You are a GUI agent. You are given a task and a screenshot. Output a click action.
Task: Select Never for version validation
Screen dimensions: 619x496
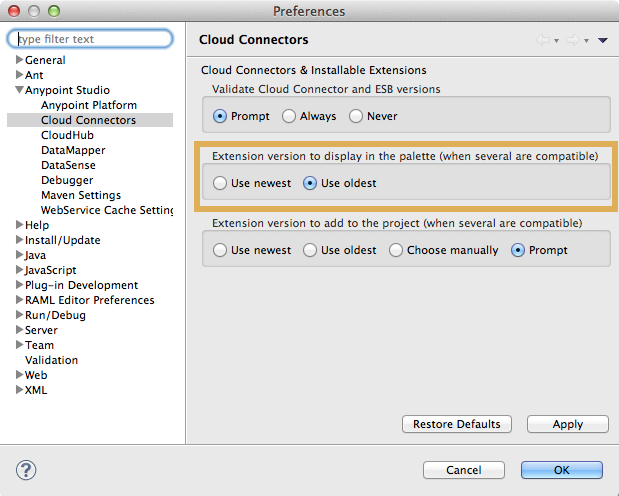click(x=356, y=116)
